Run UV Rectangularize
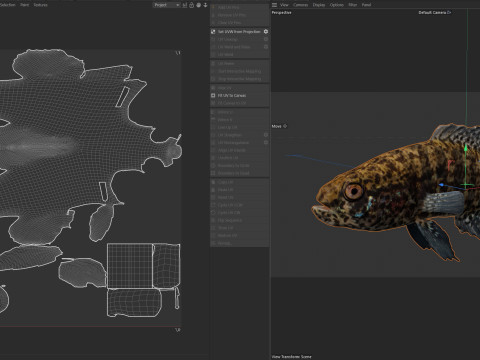Image resolution: width=480 pixels, height=360 pixels. coord(237,143)
